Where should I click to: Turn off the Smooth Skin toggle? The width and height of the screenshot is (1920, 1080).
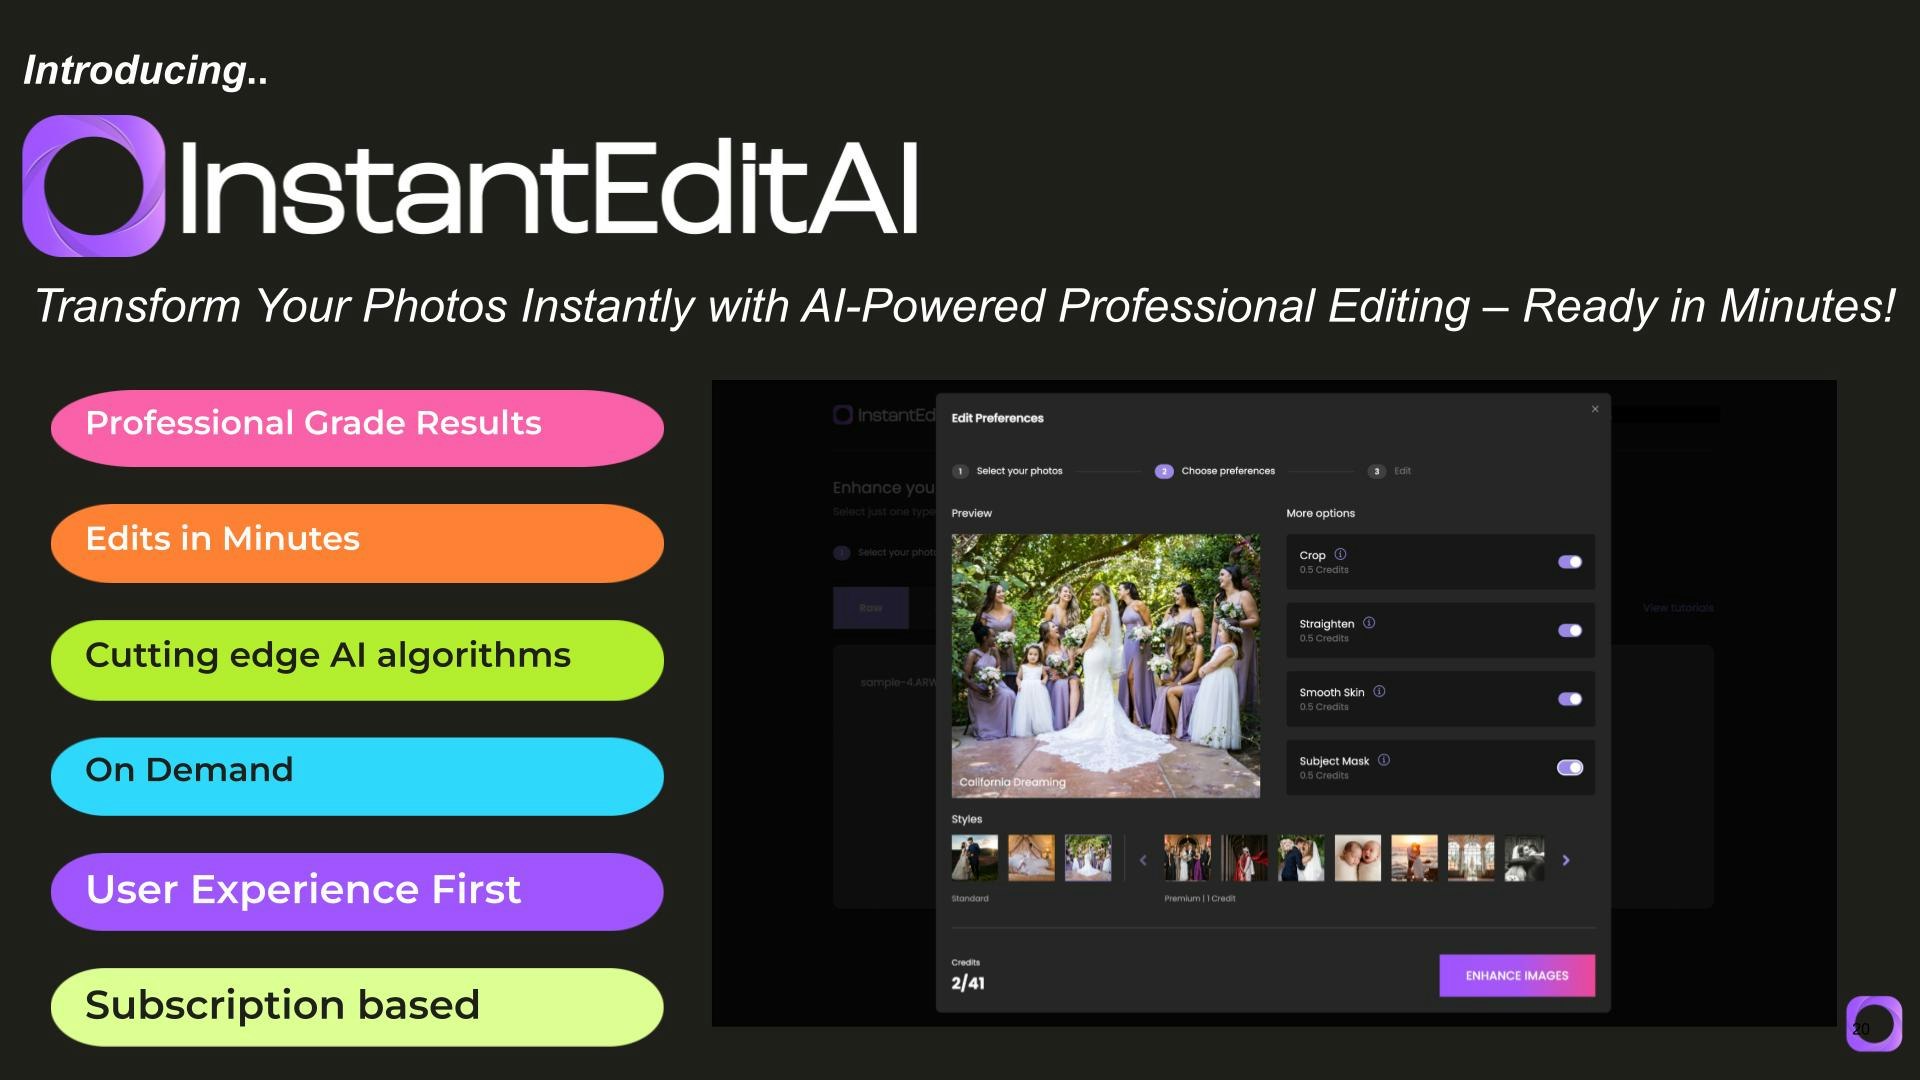point(1569,699)
